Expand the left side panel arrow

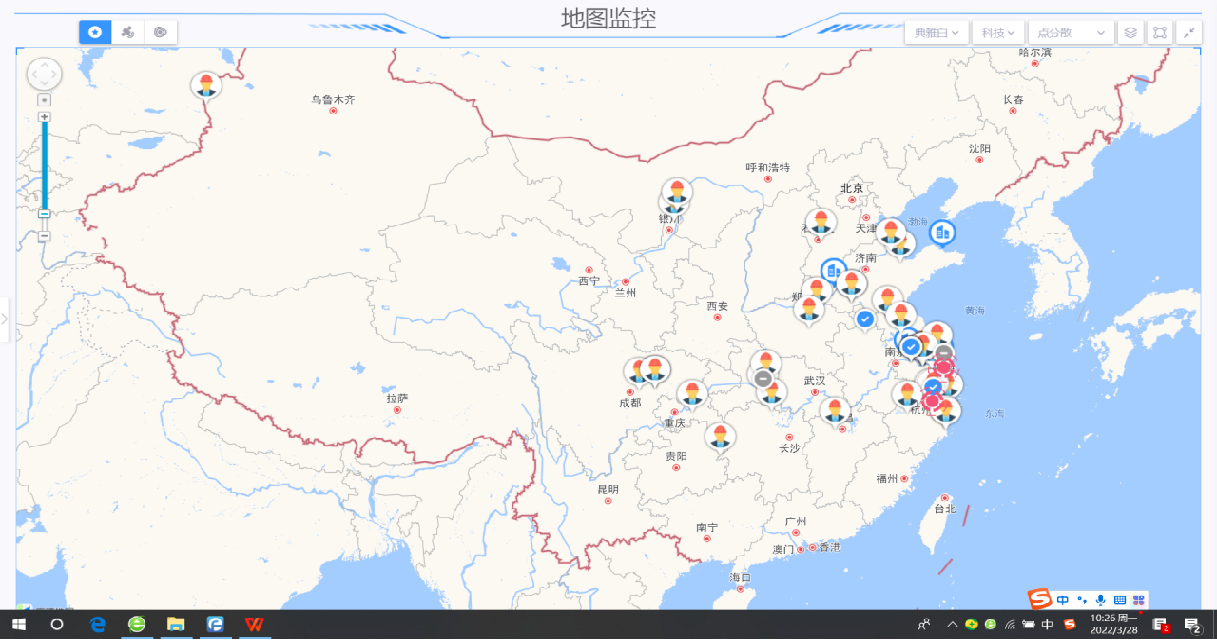pyautogui.click(x=5, y=319)
